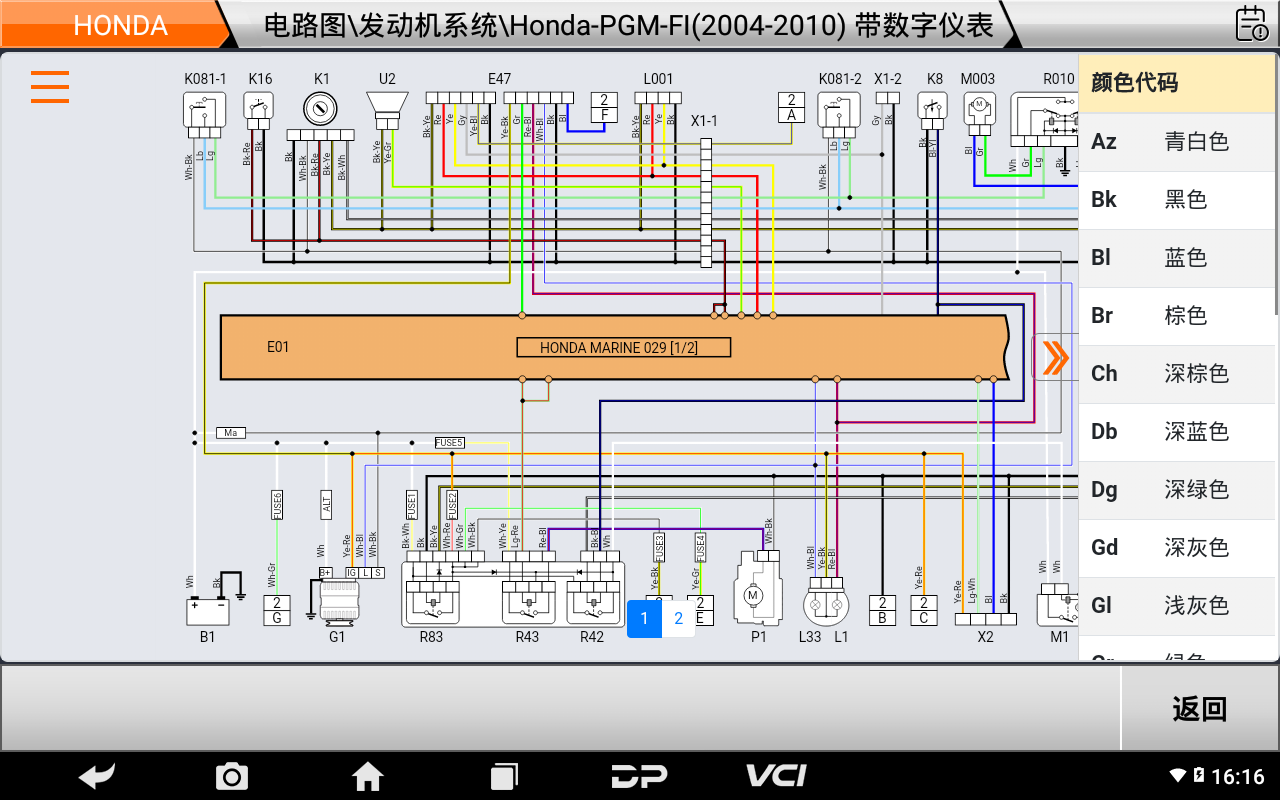
Task: Select the X2 connector
Action: click(985, 619)
